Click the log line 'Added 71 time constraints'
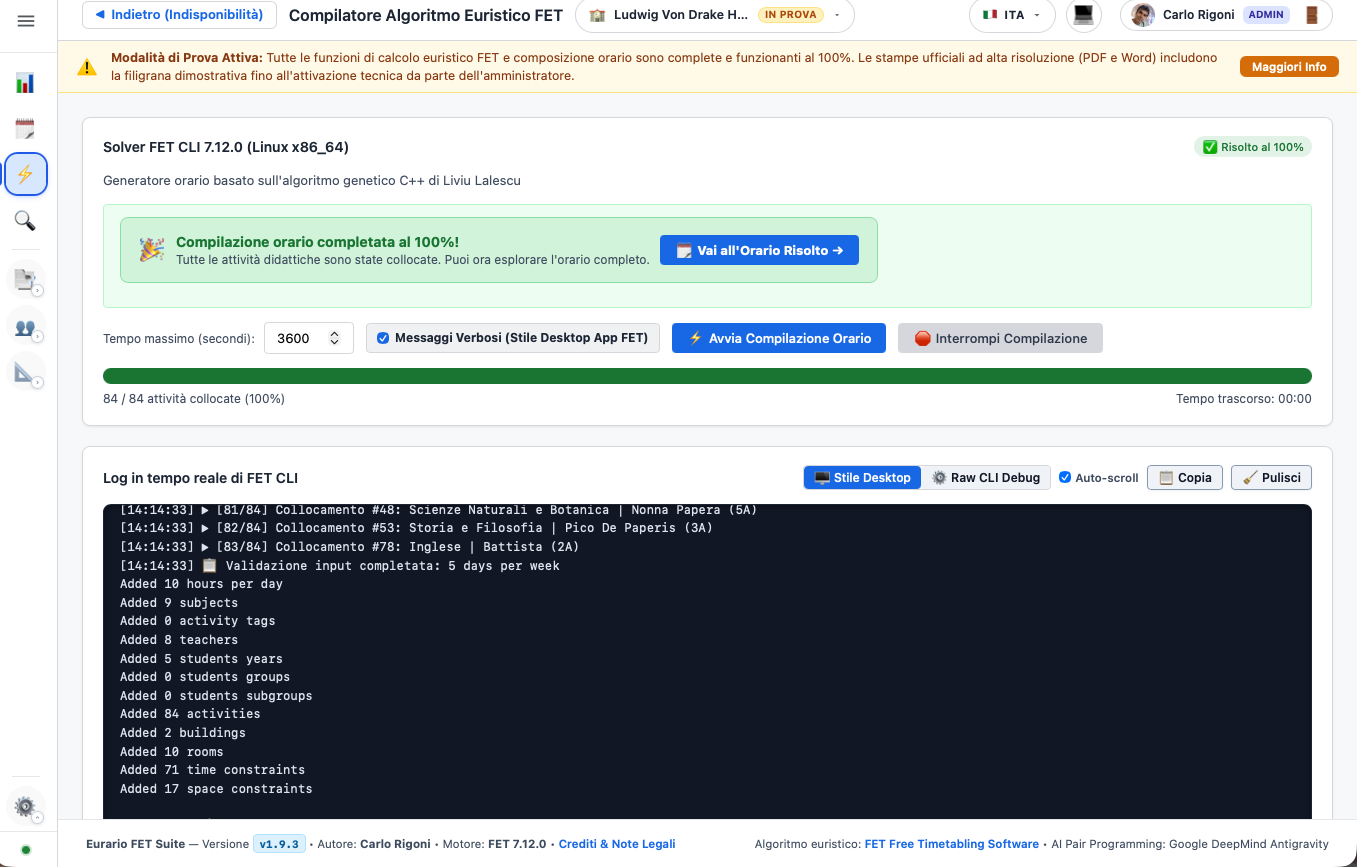This screenshot has width=1357, height=867. (212, 770)
